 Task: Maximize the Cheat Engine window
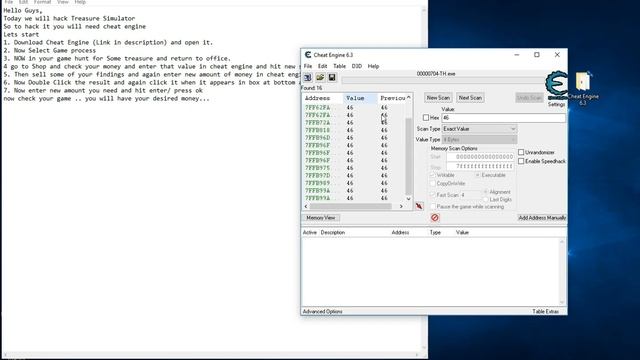click(537, 55)
